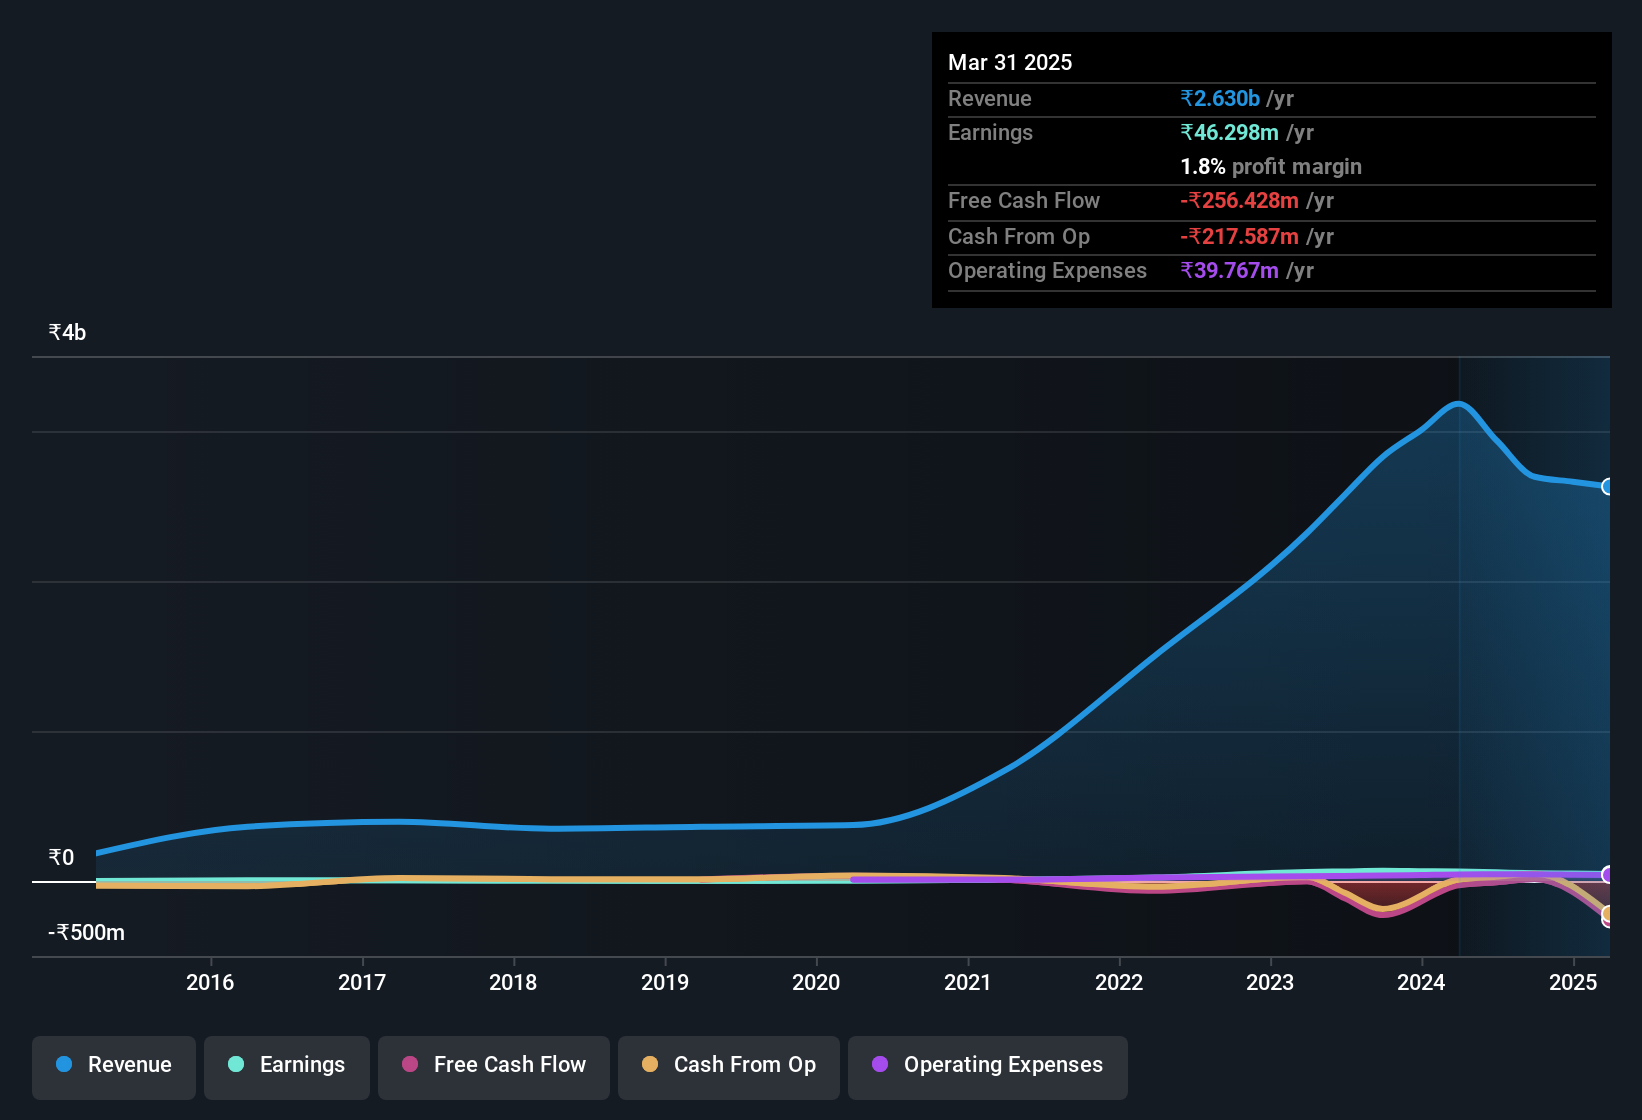Click the 2017 x-axis label
The image size is (1642, 1120).
click(x=362, y=982)
